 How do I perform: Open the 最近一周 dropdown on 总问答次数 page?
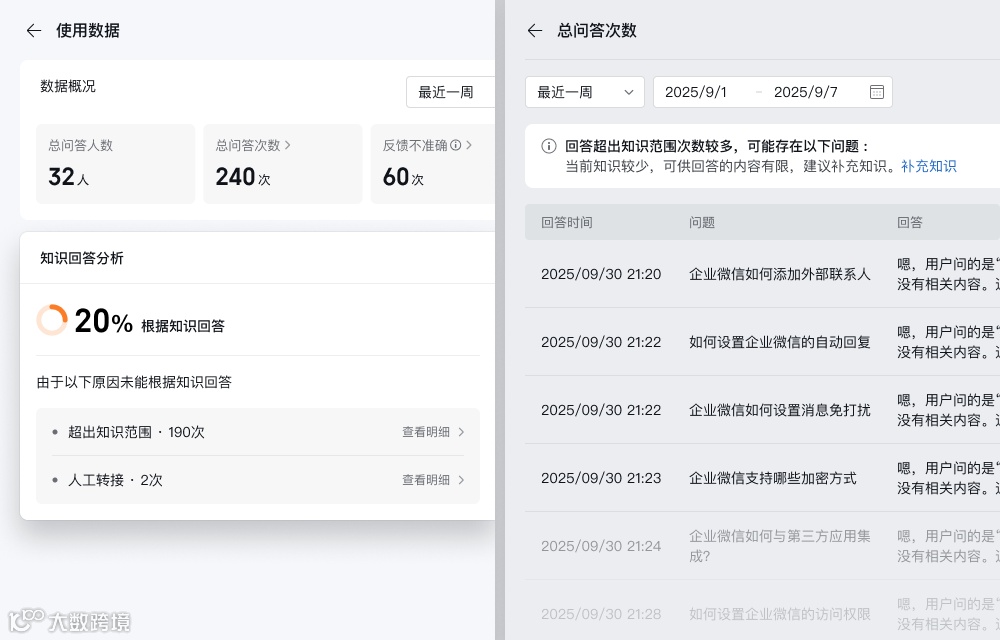585,92
